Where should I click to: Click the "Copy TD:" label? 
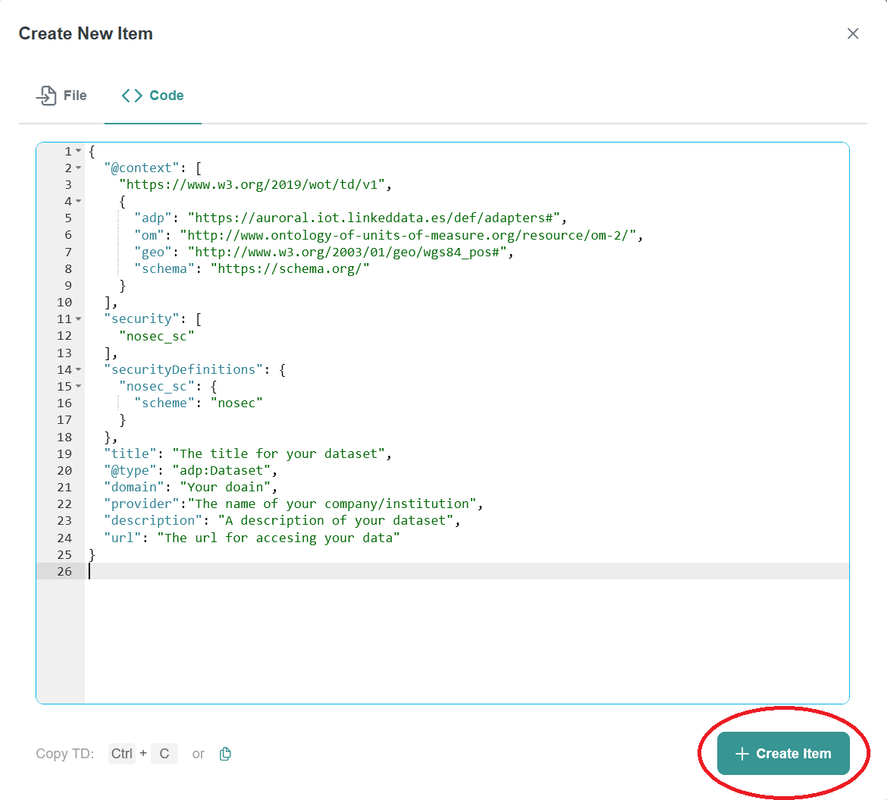click(x=65, y=754)
